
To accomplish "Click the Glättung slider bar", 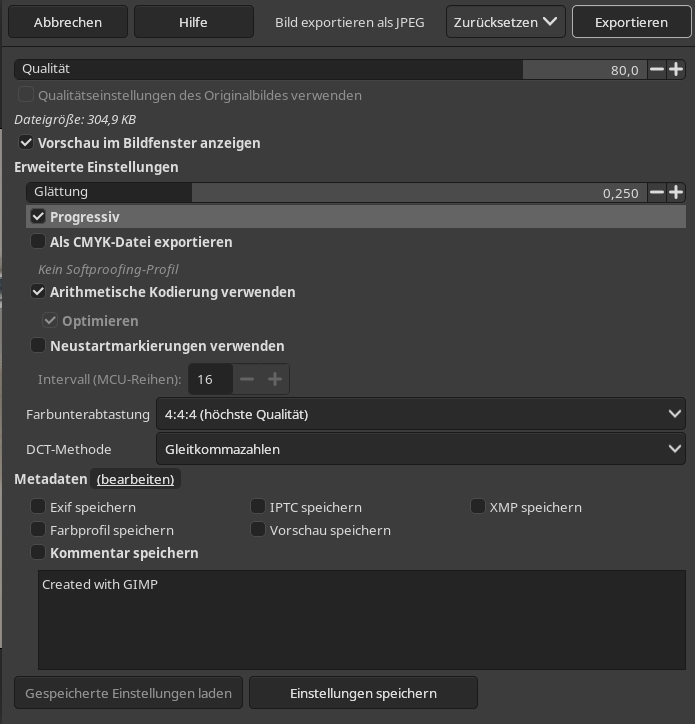I will pos(336,193).
